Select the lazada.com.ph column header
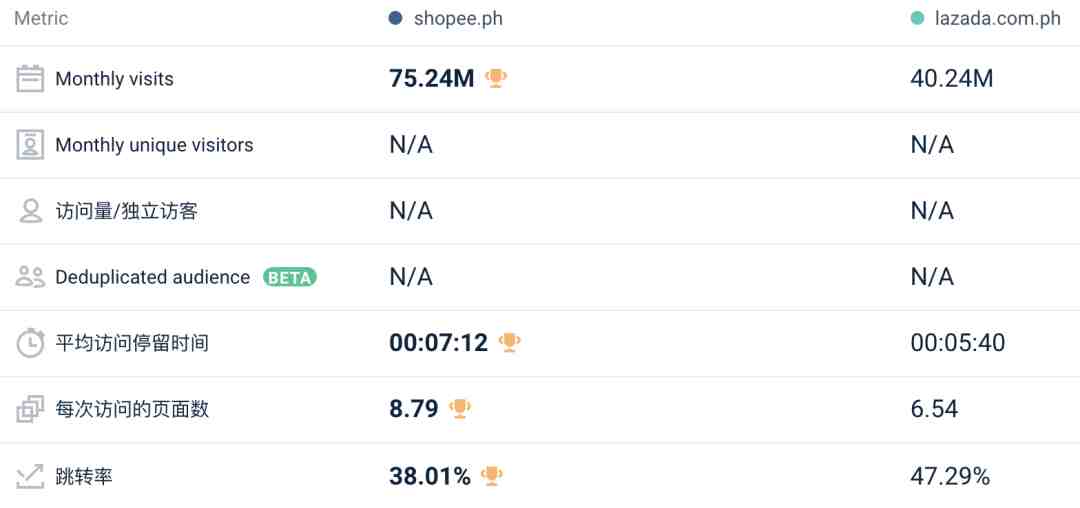 point(986,19)
